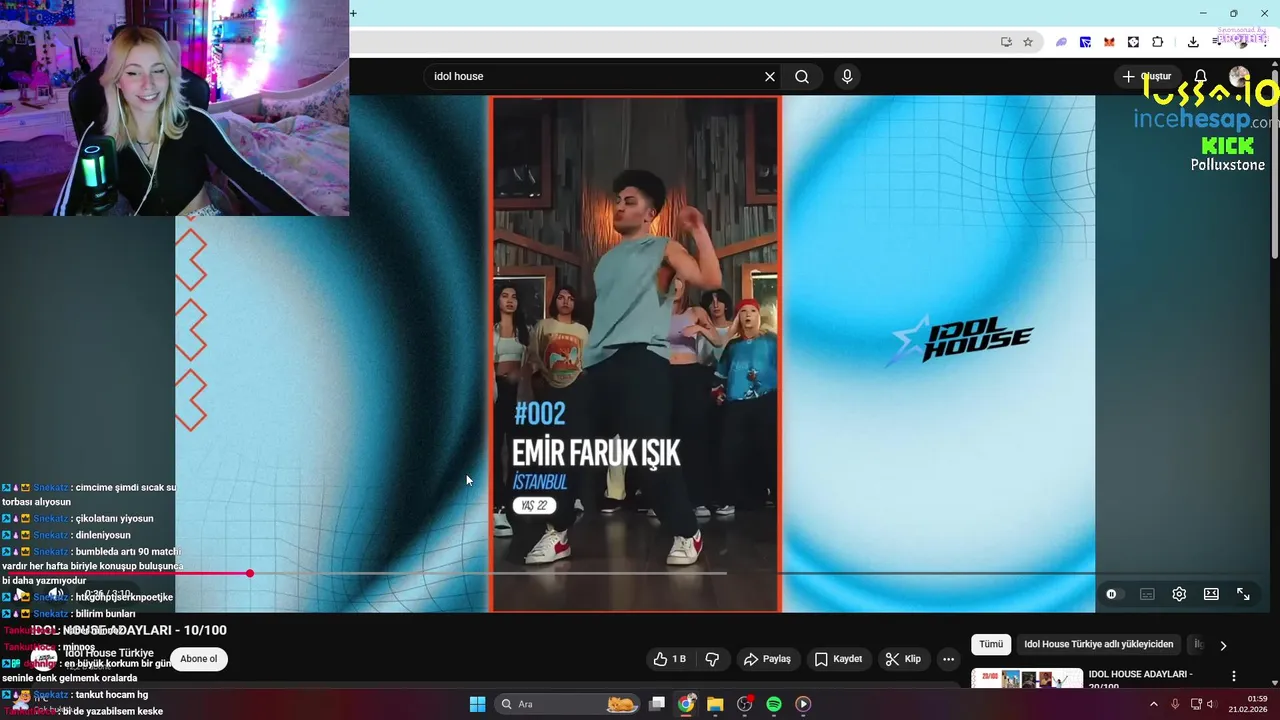The height and width of the screenshot is (720, 1280).
Task: Like the video with thumbs up
Action: [x=670, y=659]
